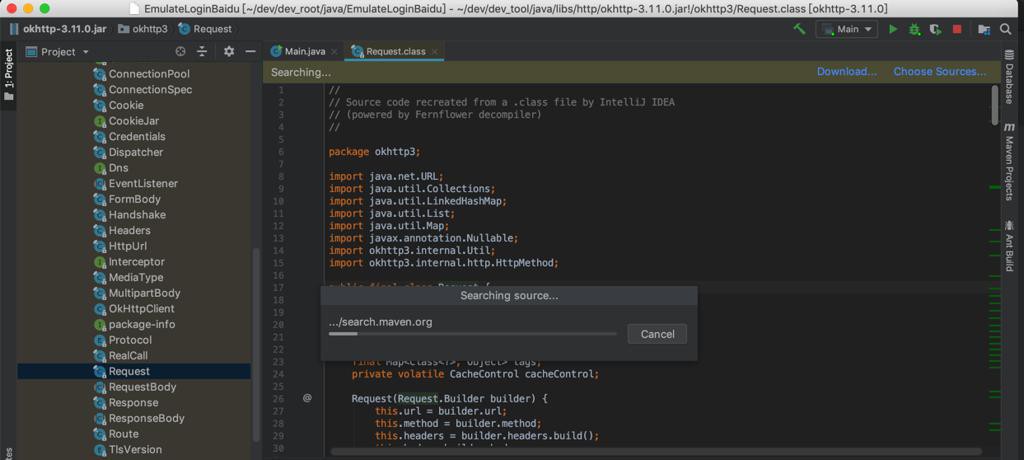Select Dispatcher class in tree
This screenshot has width=1024, height=460.
(x=129, y=152)
